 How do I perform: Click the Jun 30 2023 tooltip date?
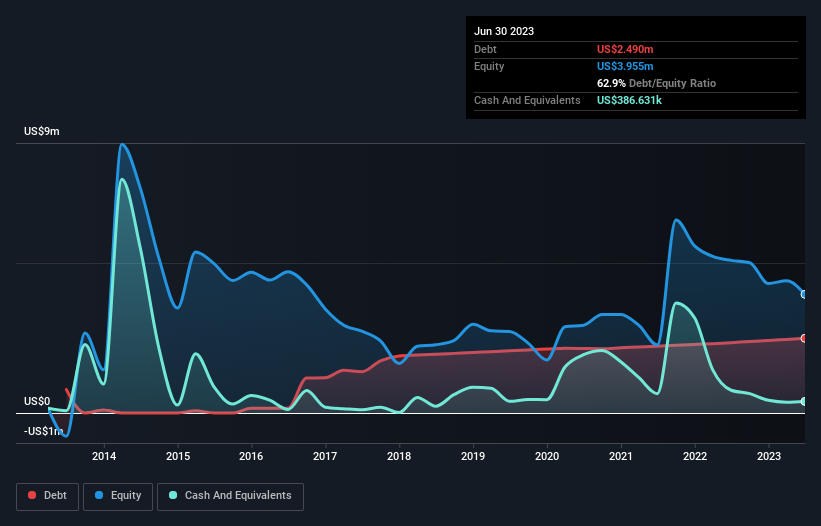(504, 31)
